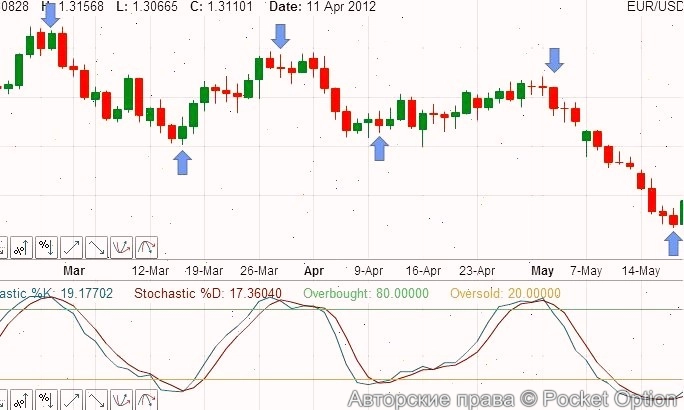Click the partially visible leftmost toolbar icon
The image size is (684, 410).
click(3, 246)
